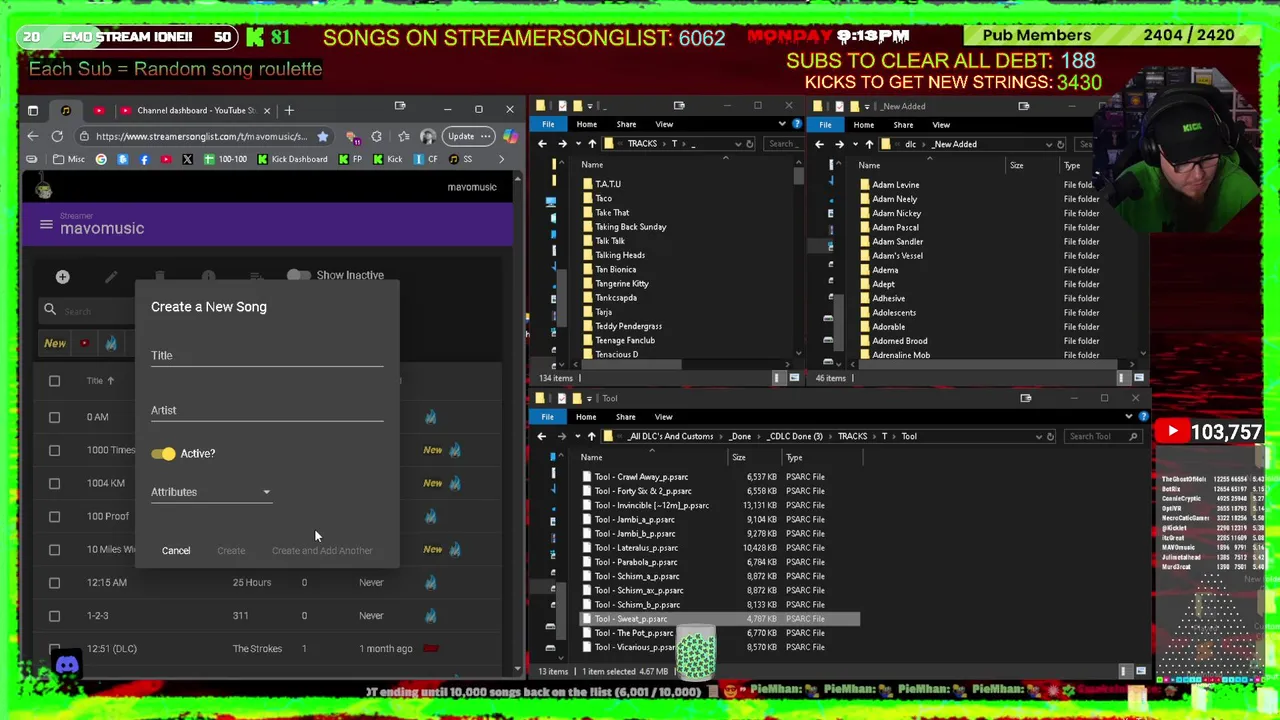Open the hamburger menu beside mavomusic
Image resolution: width=1280 pixels, height=720 pixels.
tap(46, 225)
